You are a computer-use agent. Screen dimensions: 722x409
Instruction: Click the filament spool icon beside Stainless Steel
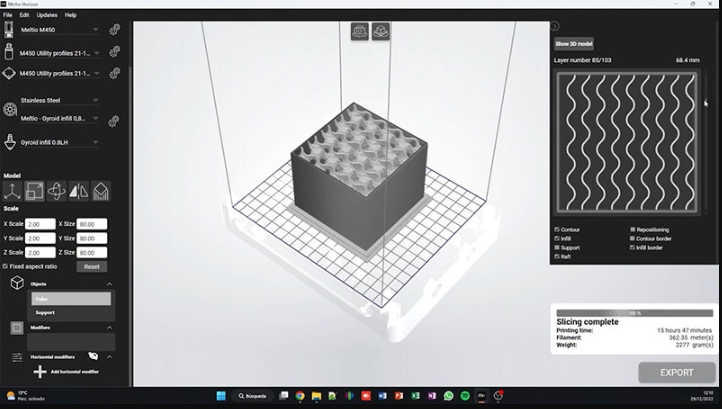pyautogui.click(x=10, y=110)
